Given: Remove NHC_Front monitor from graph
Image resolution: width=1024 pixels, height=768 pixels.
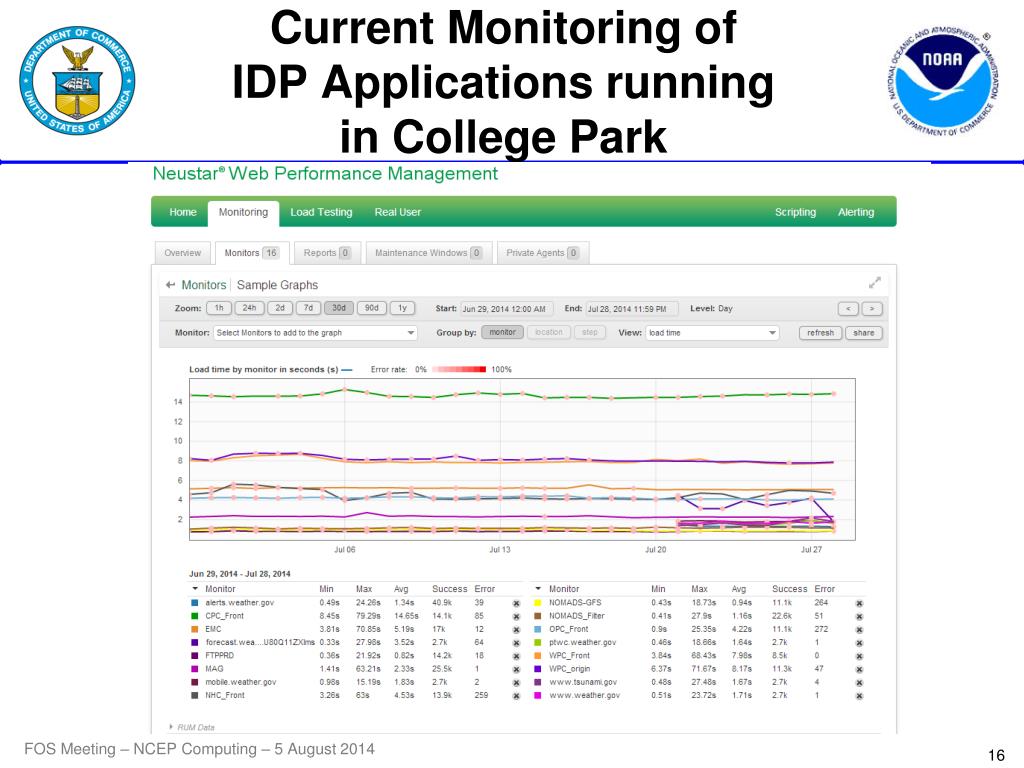Looking at the screenshot, I should click(516, 696).
